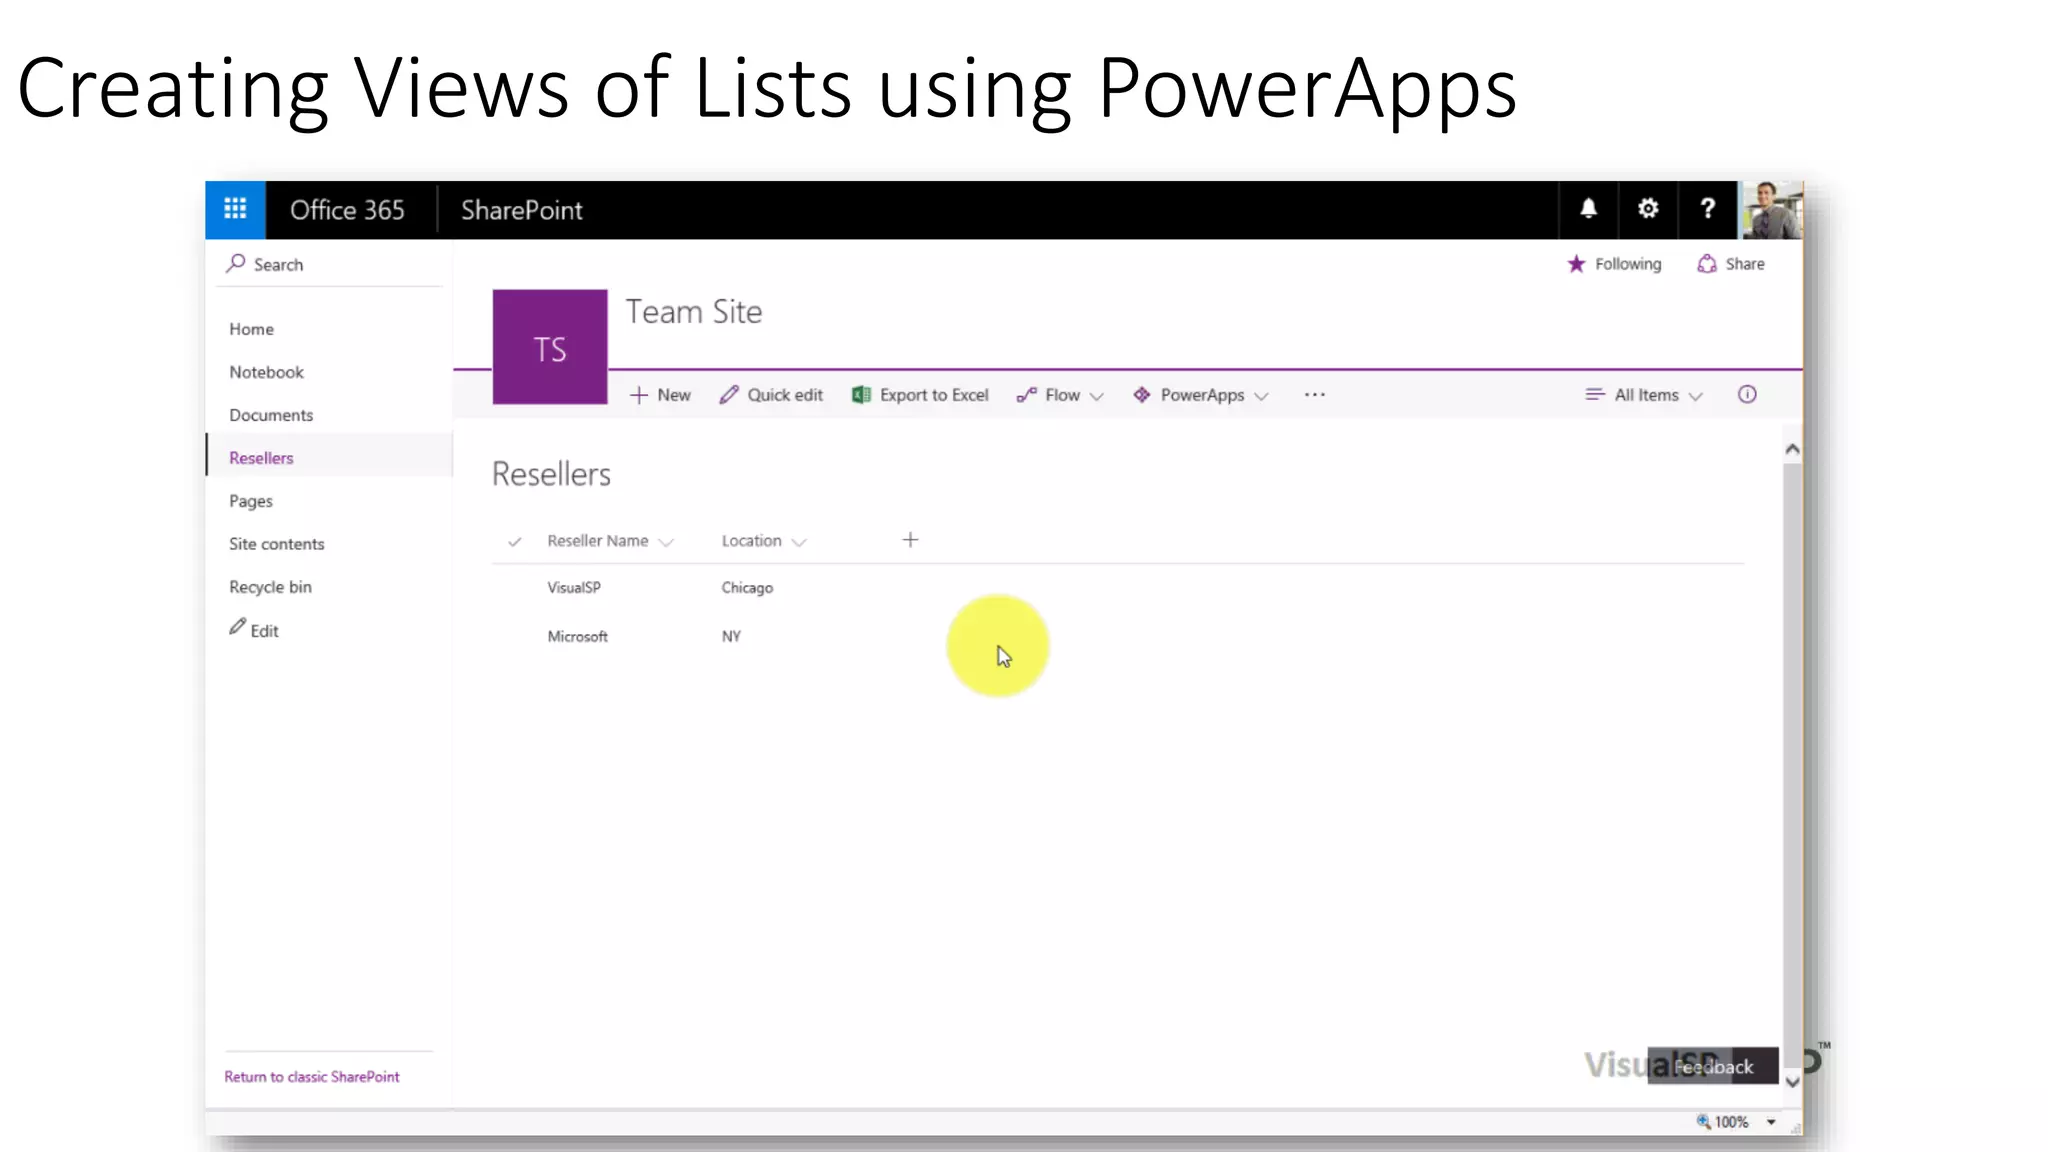Click the Resellers list heading
Screen dimensions: 2048x1152
tap(551, 474)
